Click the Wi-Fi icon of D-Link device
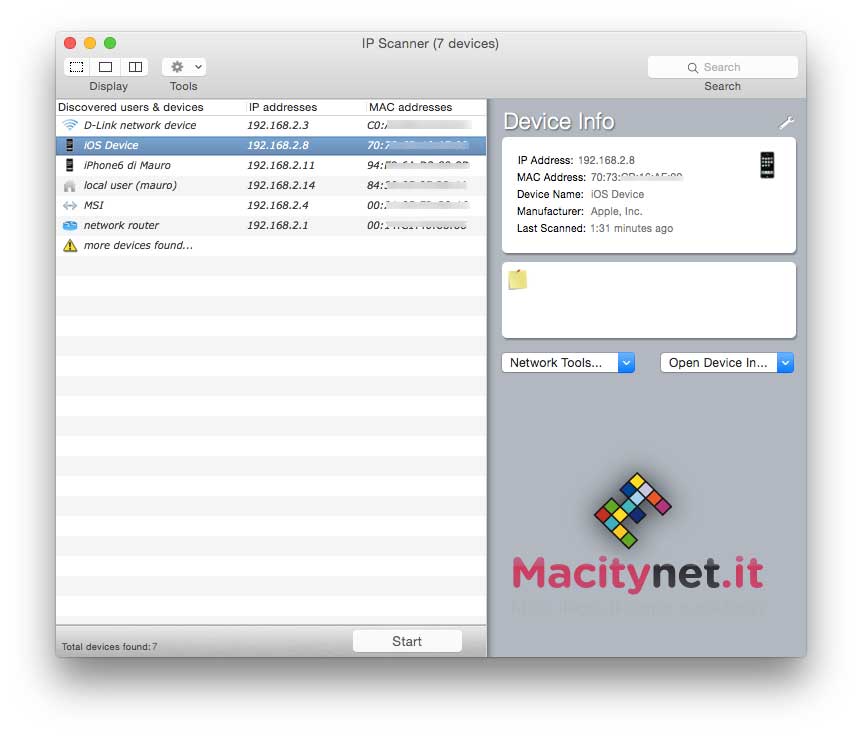The width and height of the screenshot is (862, 737). point(70,125)
